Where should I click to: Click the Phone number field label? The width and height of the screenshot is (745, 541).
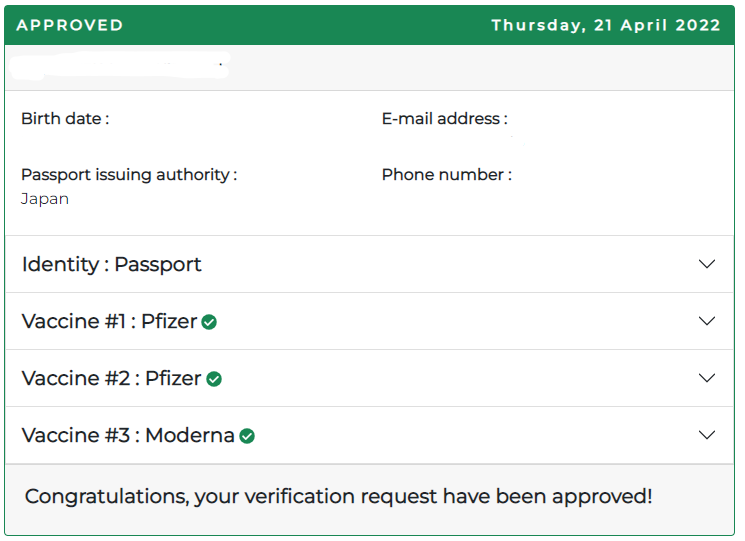(447, 175)
